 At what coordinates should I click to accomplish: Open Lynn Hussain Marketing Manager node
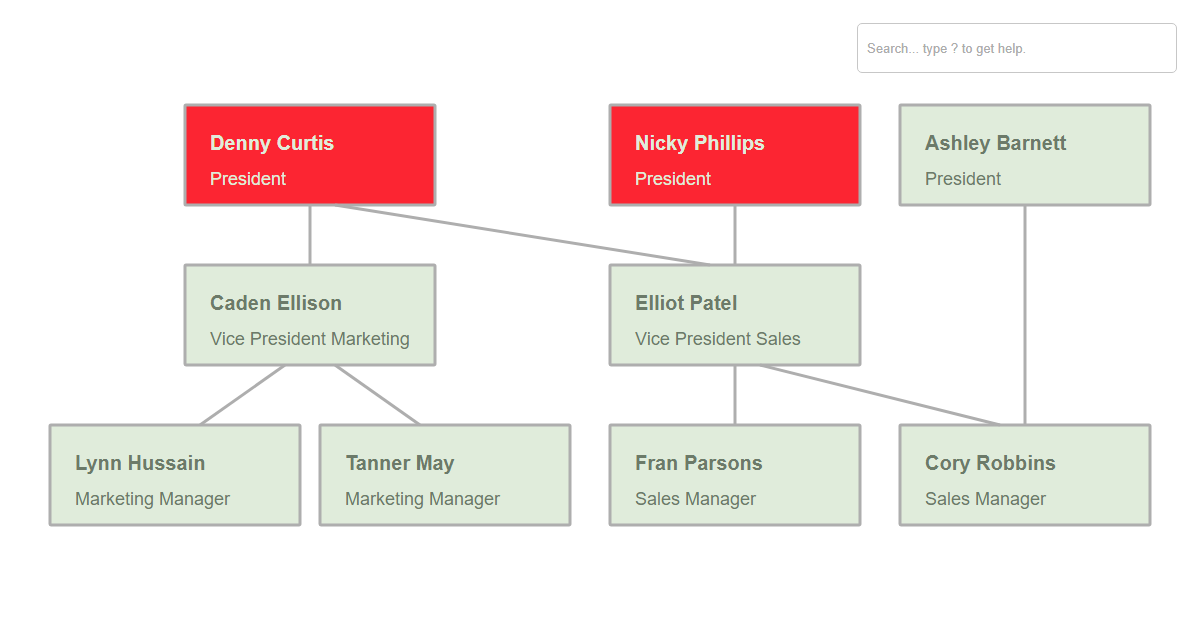175,475
